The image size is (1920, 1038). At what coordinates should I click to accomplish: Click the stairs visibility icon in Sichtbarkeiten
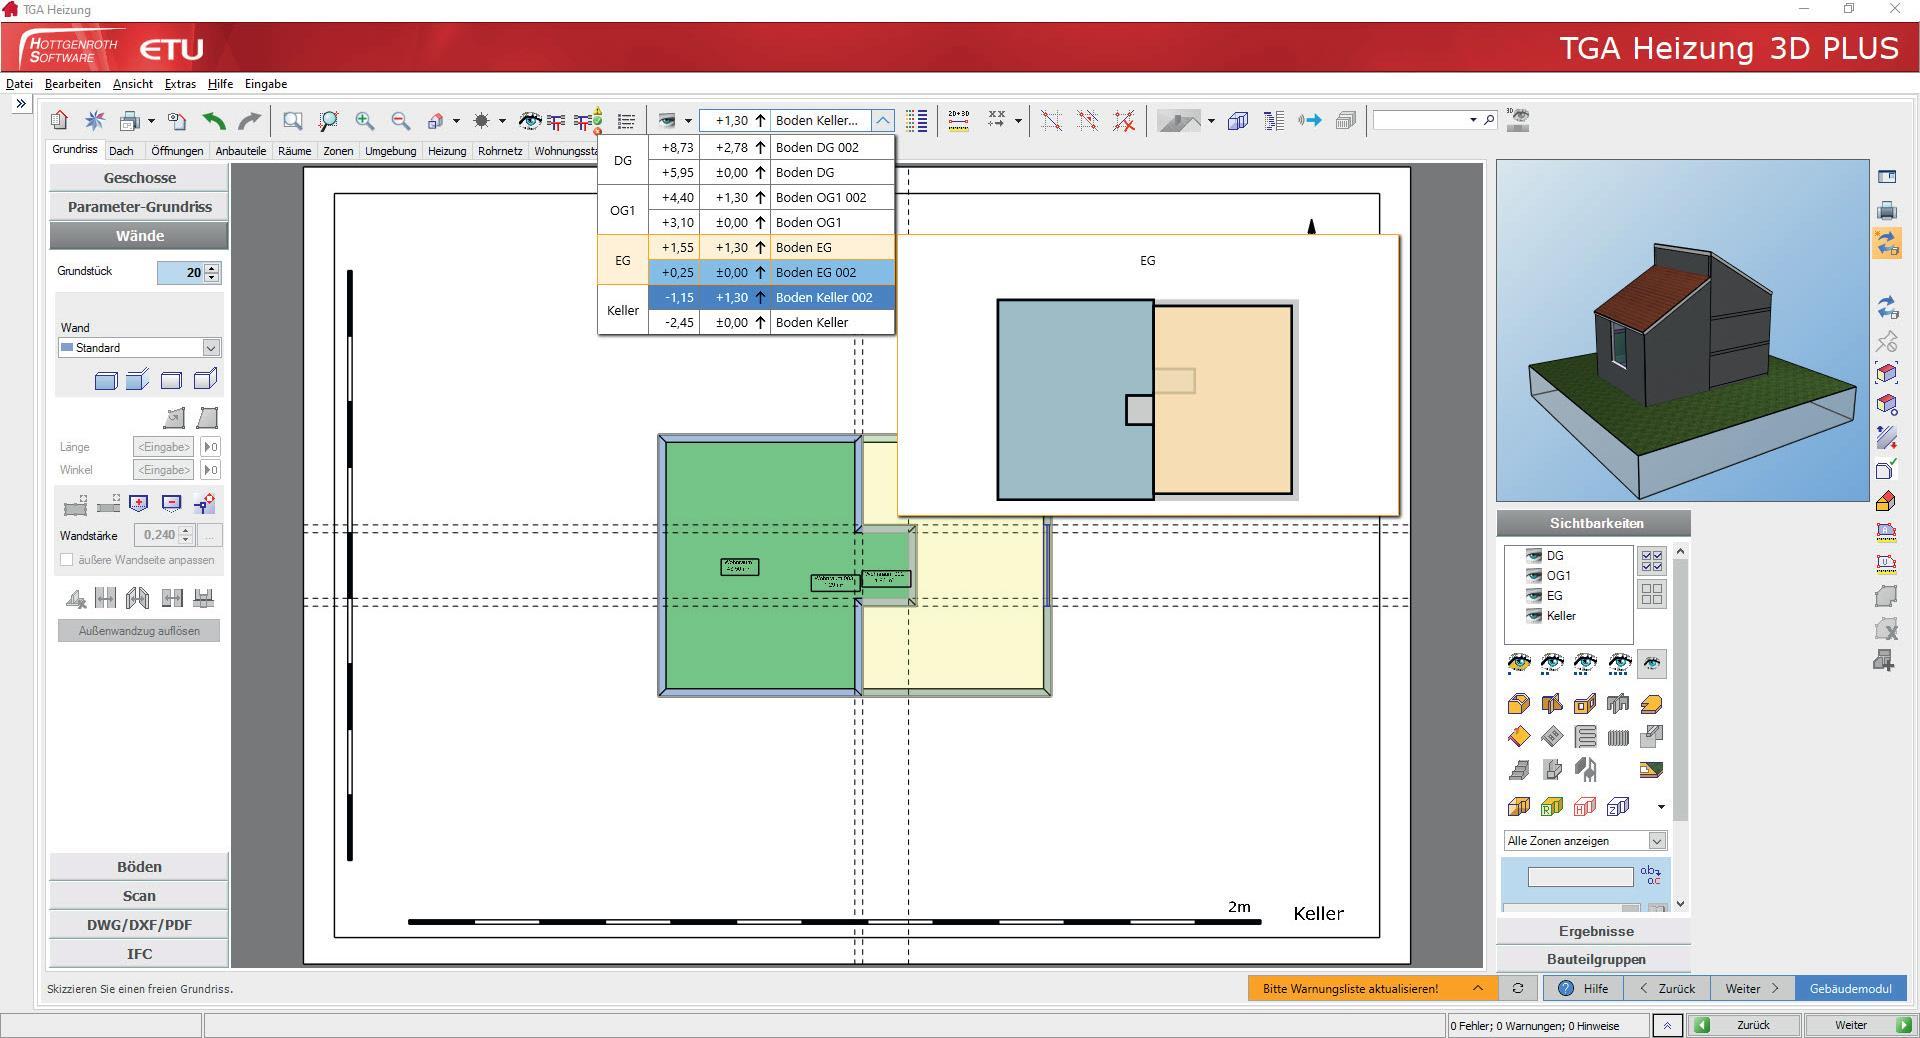(1519, 771)
